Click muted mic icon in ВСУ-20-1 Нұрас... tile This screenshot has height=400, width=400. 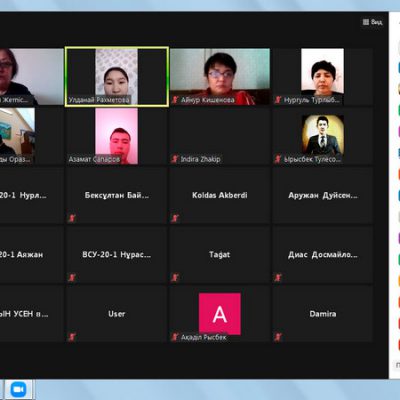[72, 277]
